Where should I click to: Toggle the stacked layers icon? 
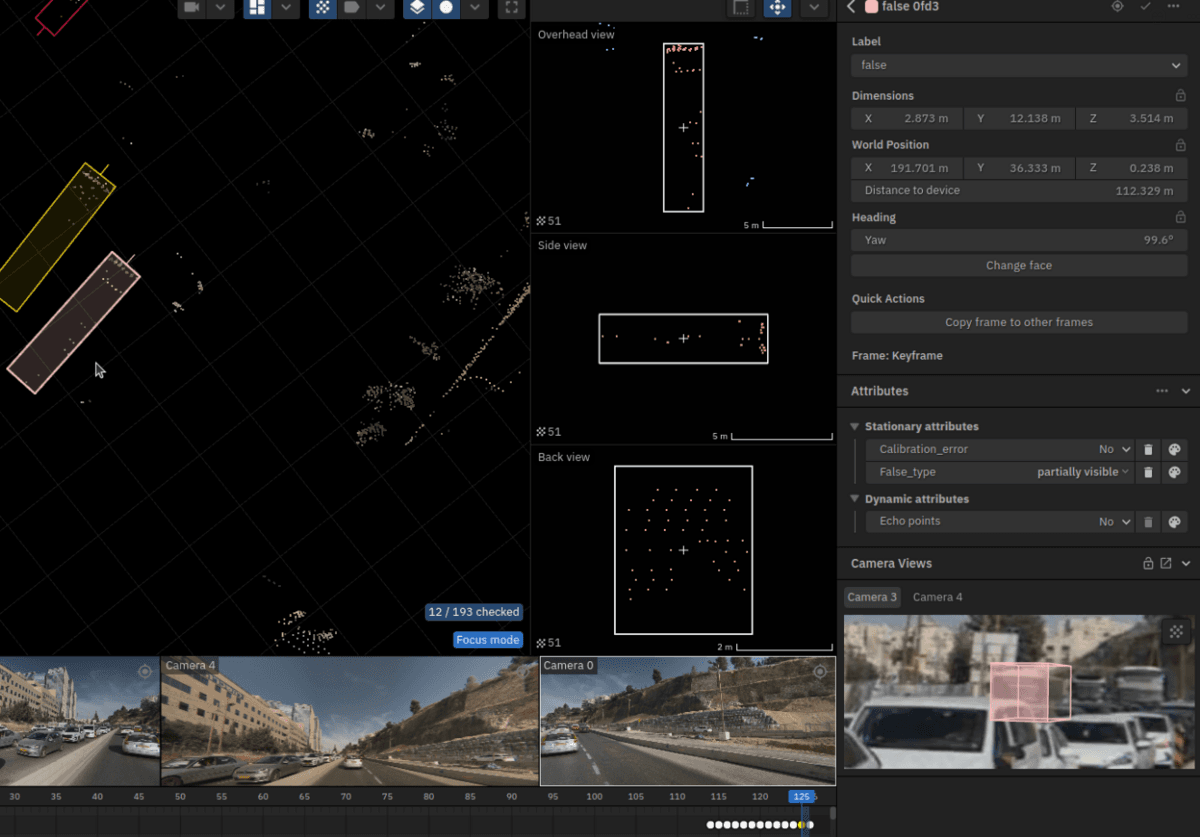click(x=417, y=8)
